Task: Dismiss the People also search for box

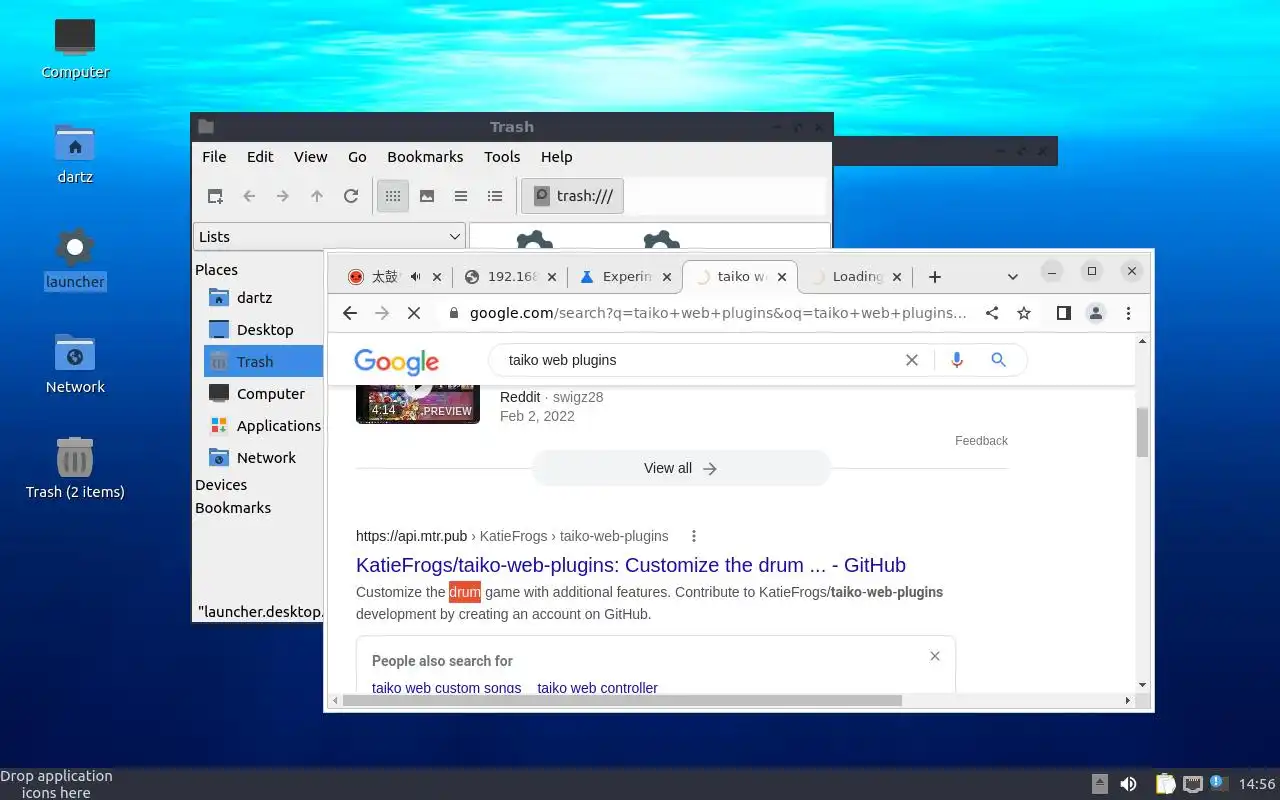Action: point(935,656)
